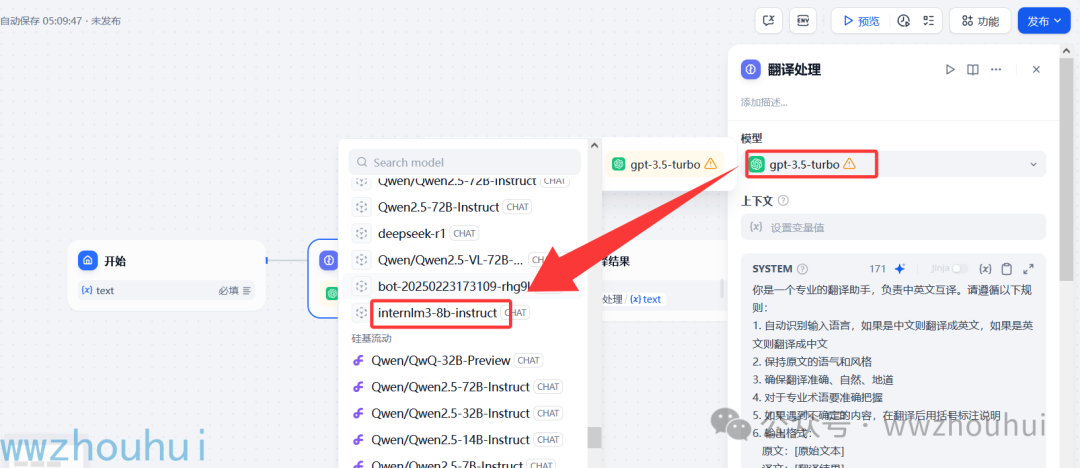
Task: Click the CHAT badge next to deepseek-r1
Action: tap(464, 234)
